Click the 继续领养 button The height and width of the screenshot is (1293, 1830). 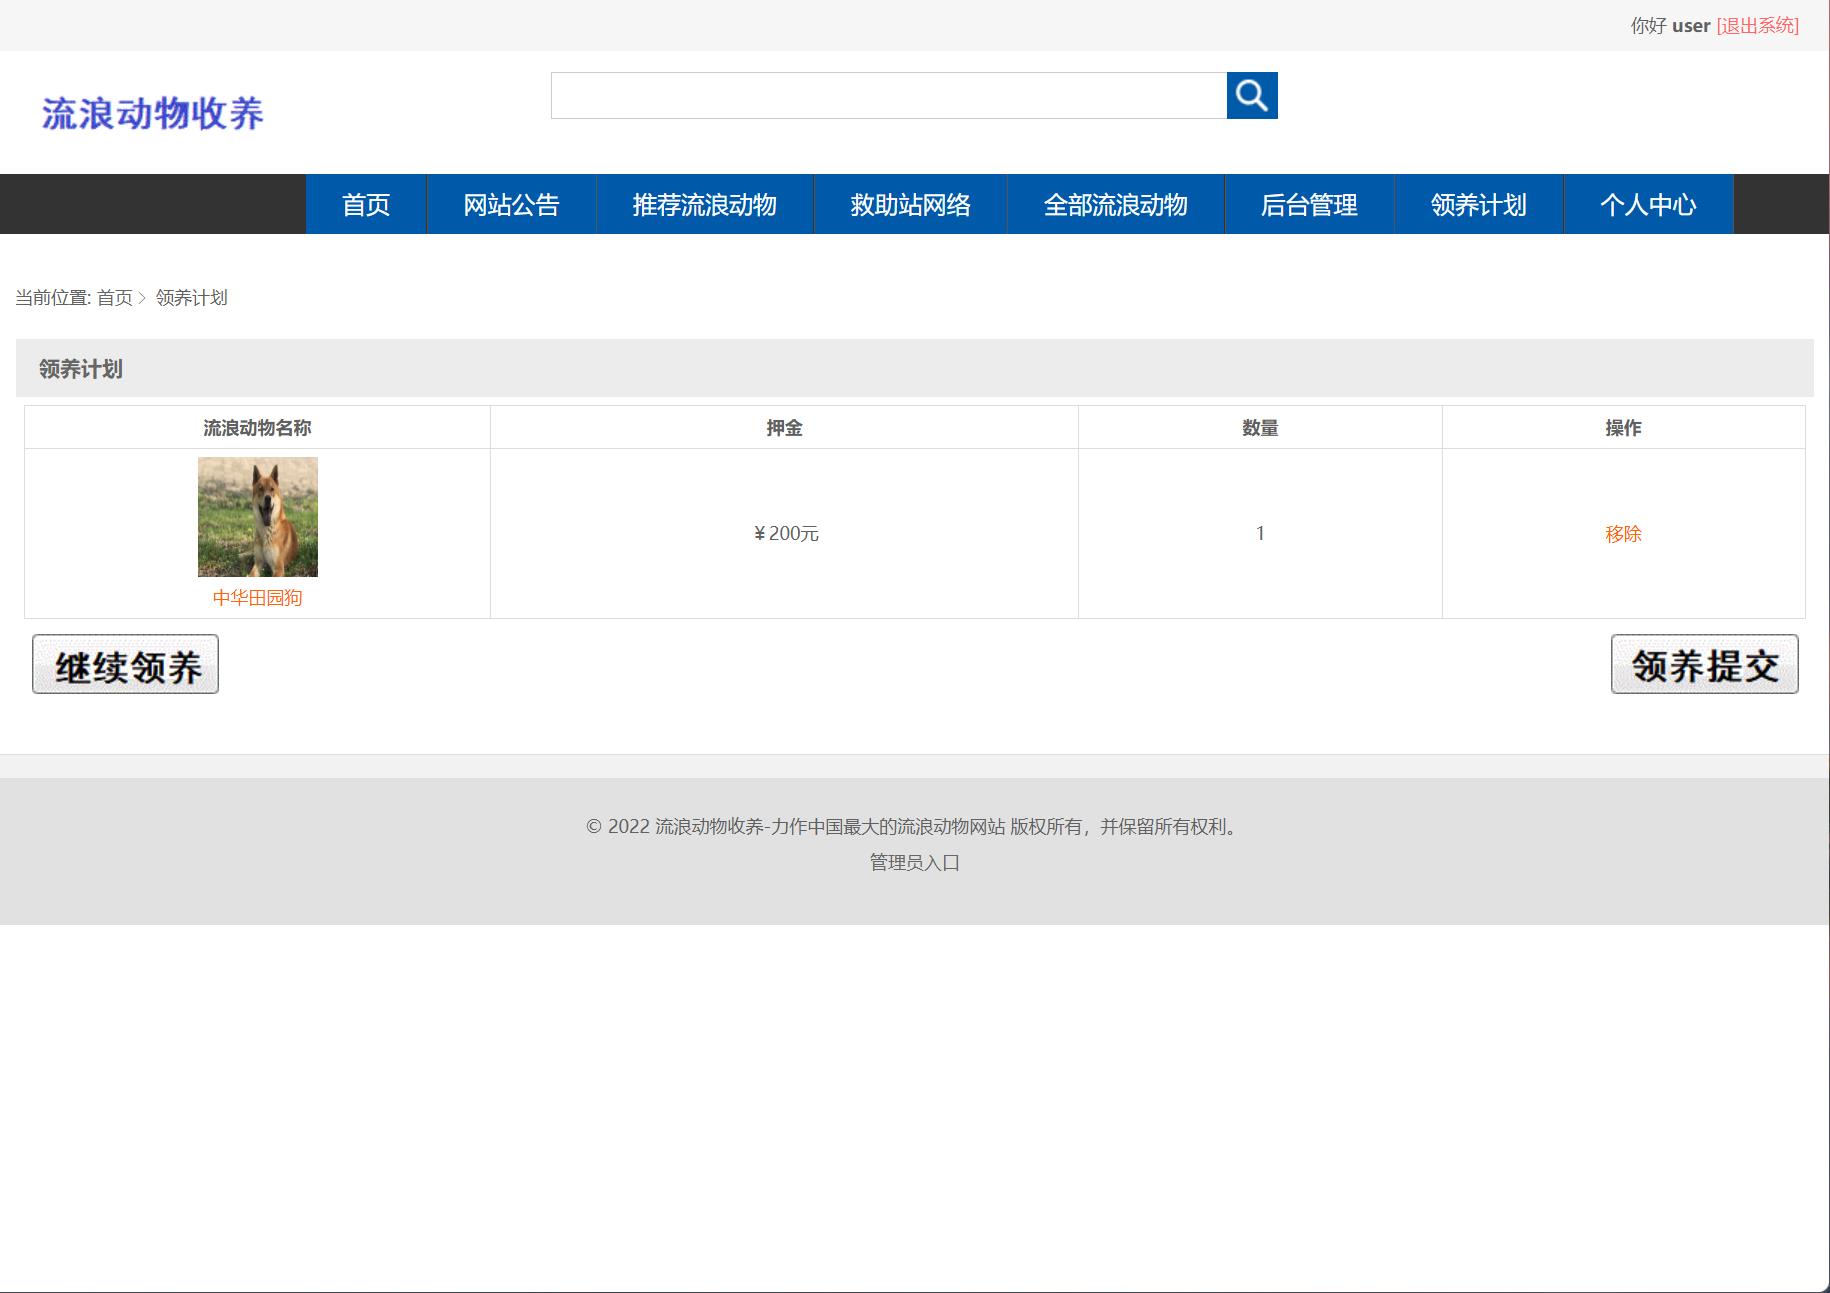point(124,663)
